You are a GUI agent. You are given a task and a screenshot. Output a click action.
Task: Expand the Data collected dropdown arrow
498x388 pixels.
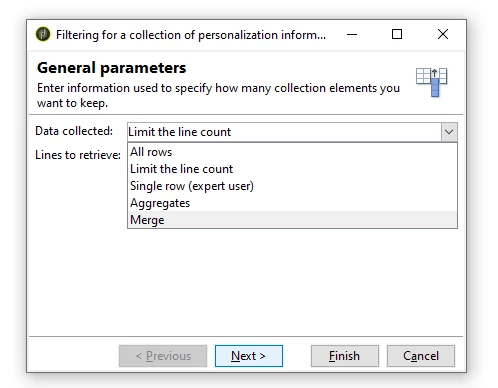[x=449, y=132]
